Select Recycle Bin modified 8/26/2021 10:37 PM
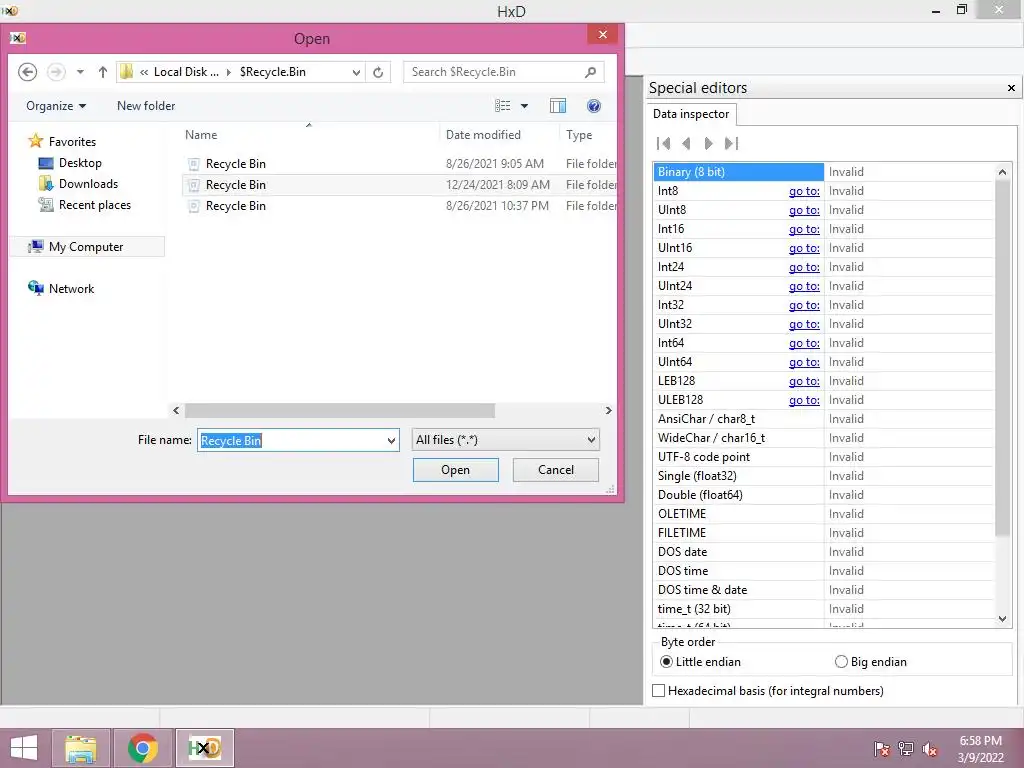Screen dimensions: 1024x768 (400, 206)
